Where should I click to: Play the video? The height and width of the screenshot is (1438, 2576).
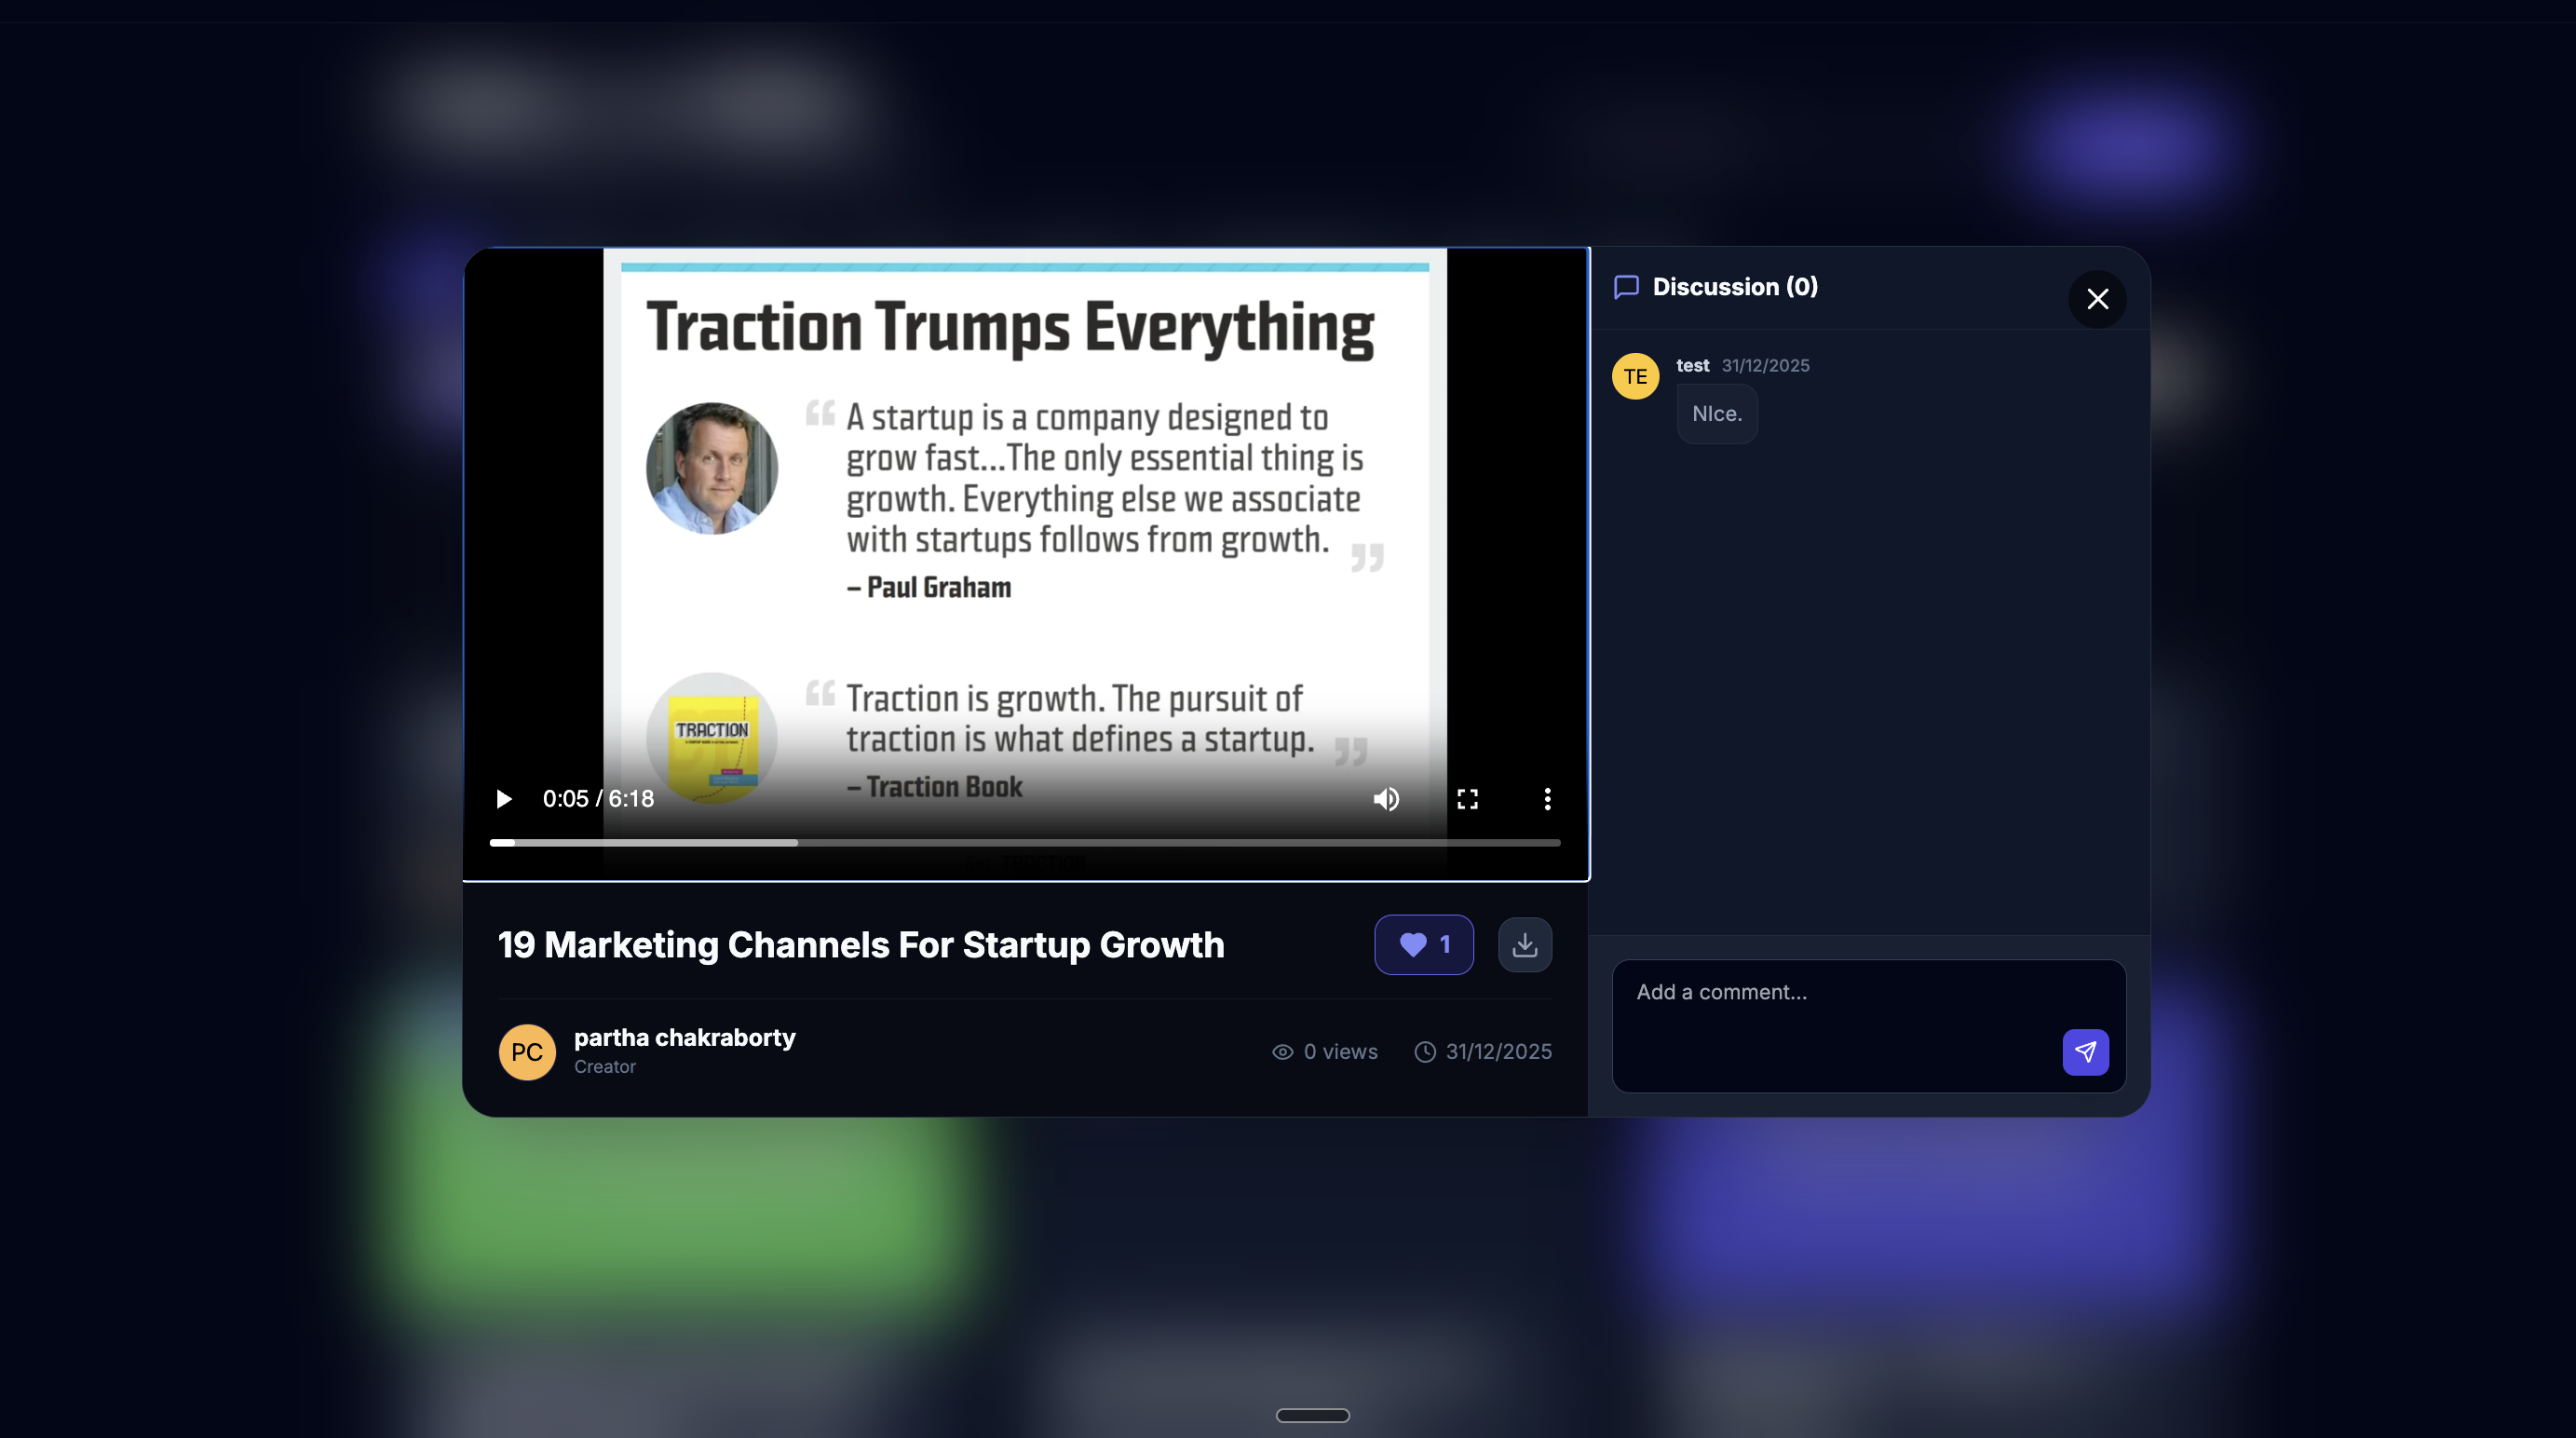pyautogui.click(x=504, y=799)
